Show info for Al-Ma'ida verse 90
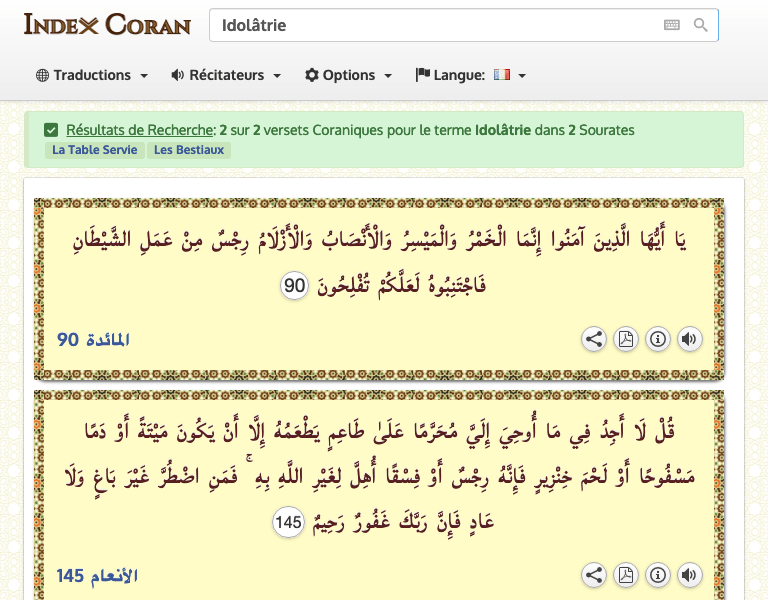Viewport: 768px width, 600px height. pos(657,339)
